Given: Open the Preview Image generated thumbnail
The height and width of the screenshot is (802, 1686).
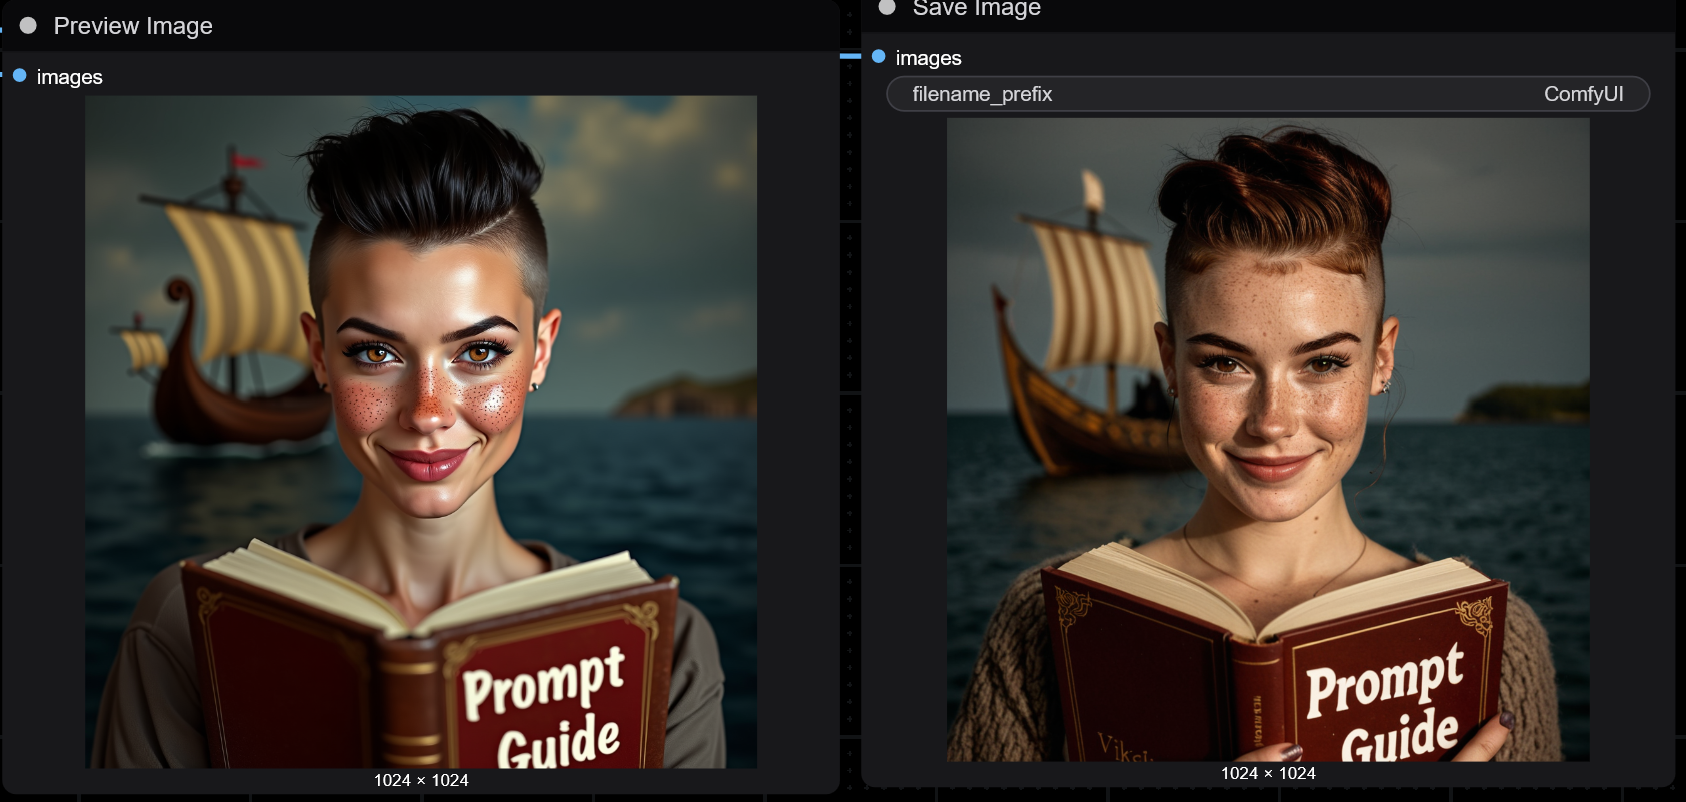Looking at the screenshot, I should pos(421,432).
